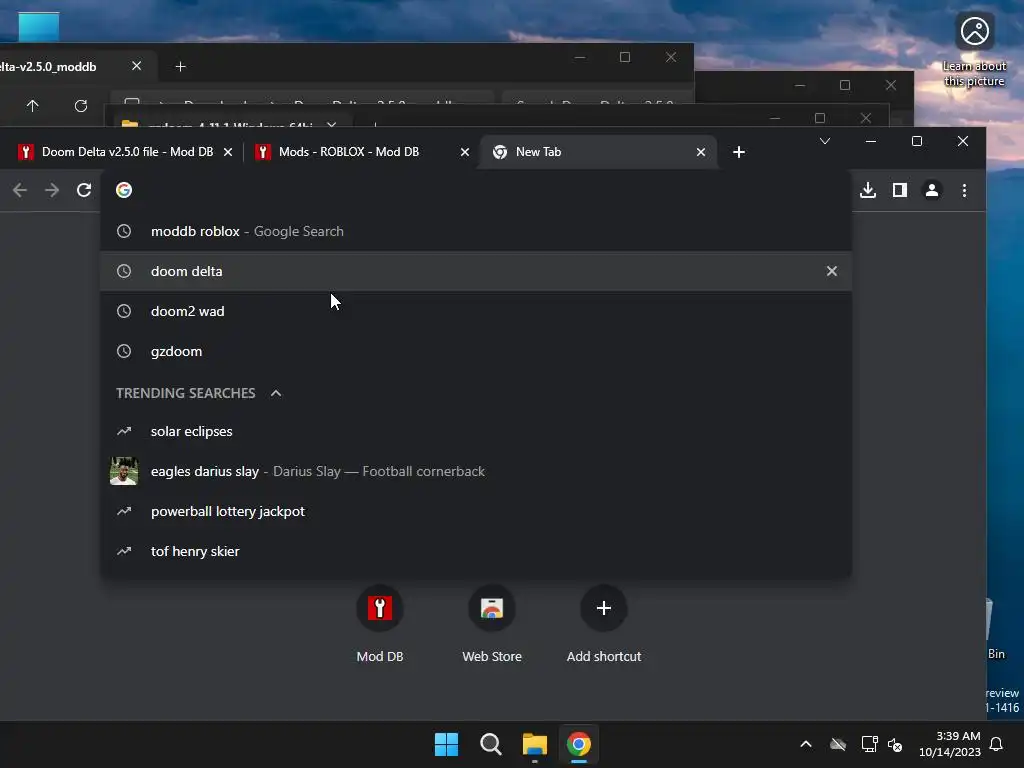Open clock showing 3:39 AM

950,744
